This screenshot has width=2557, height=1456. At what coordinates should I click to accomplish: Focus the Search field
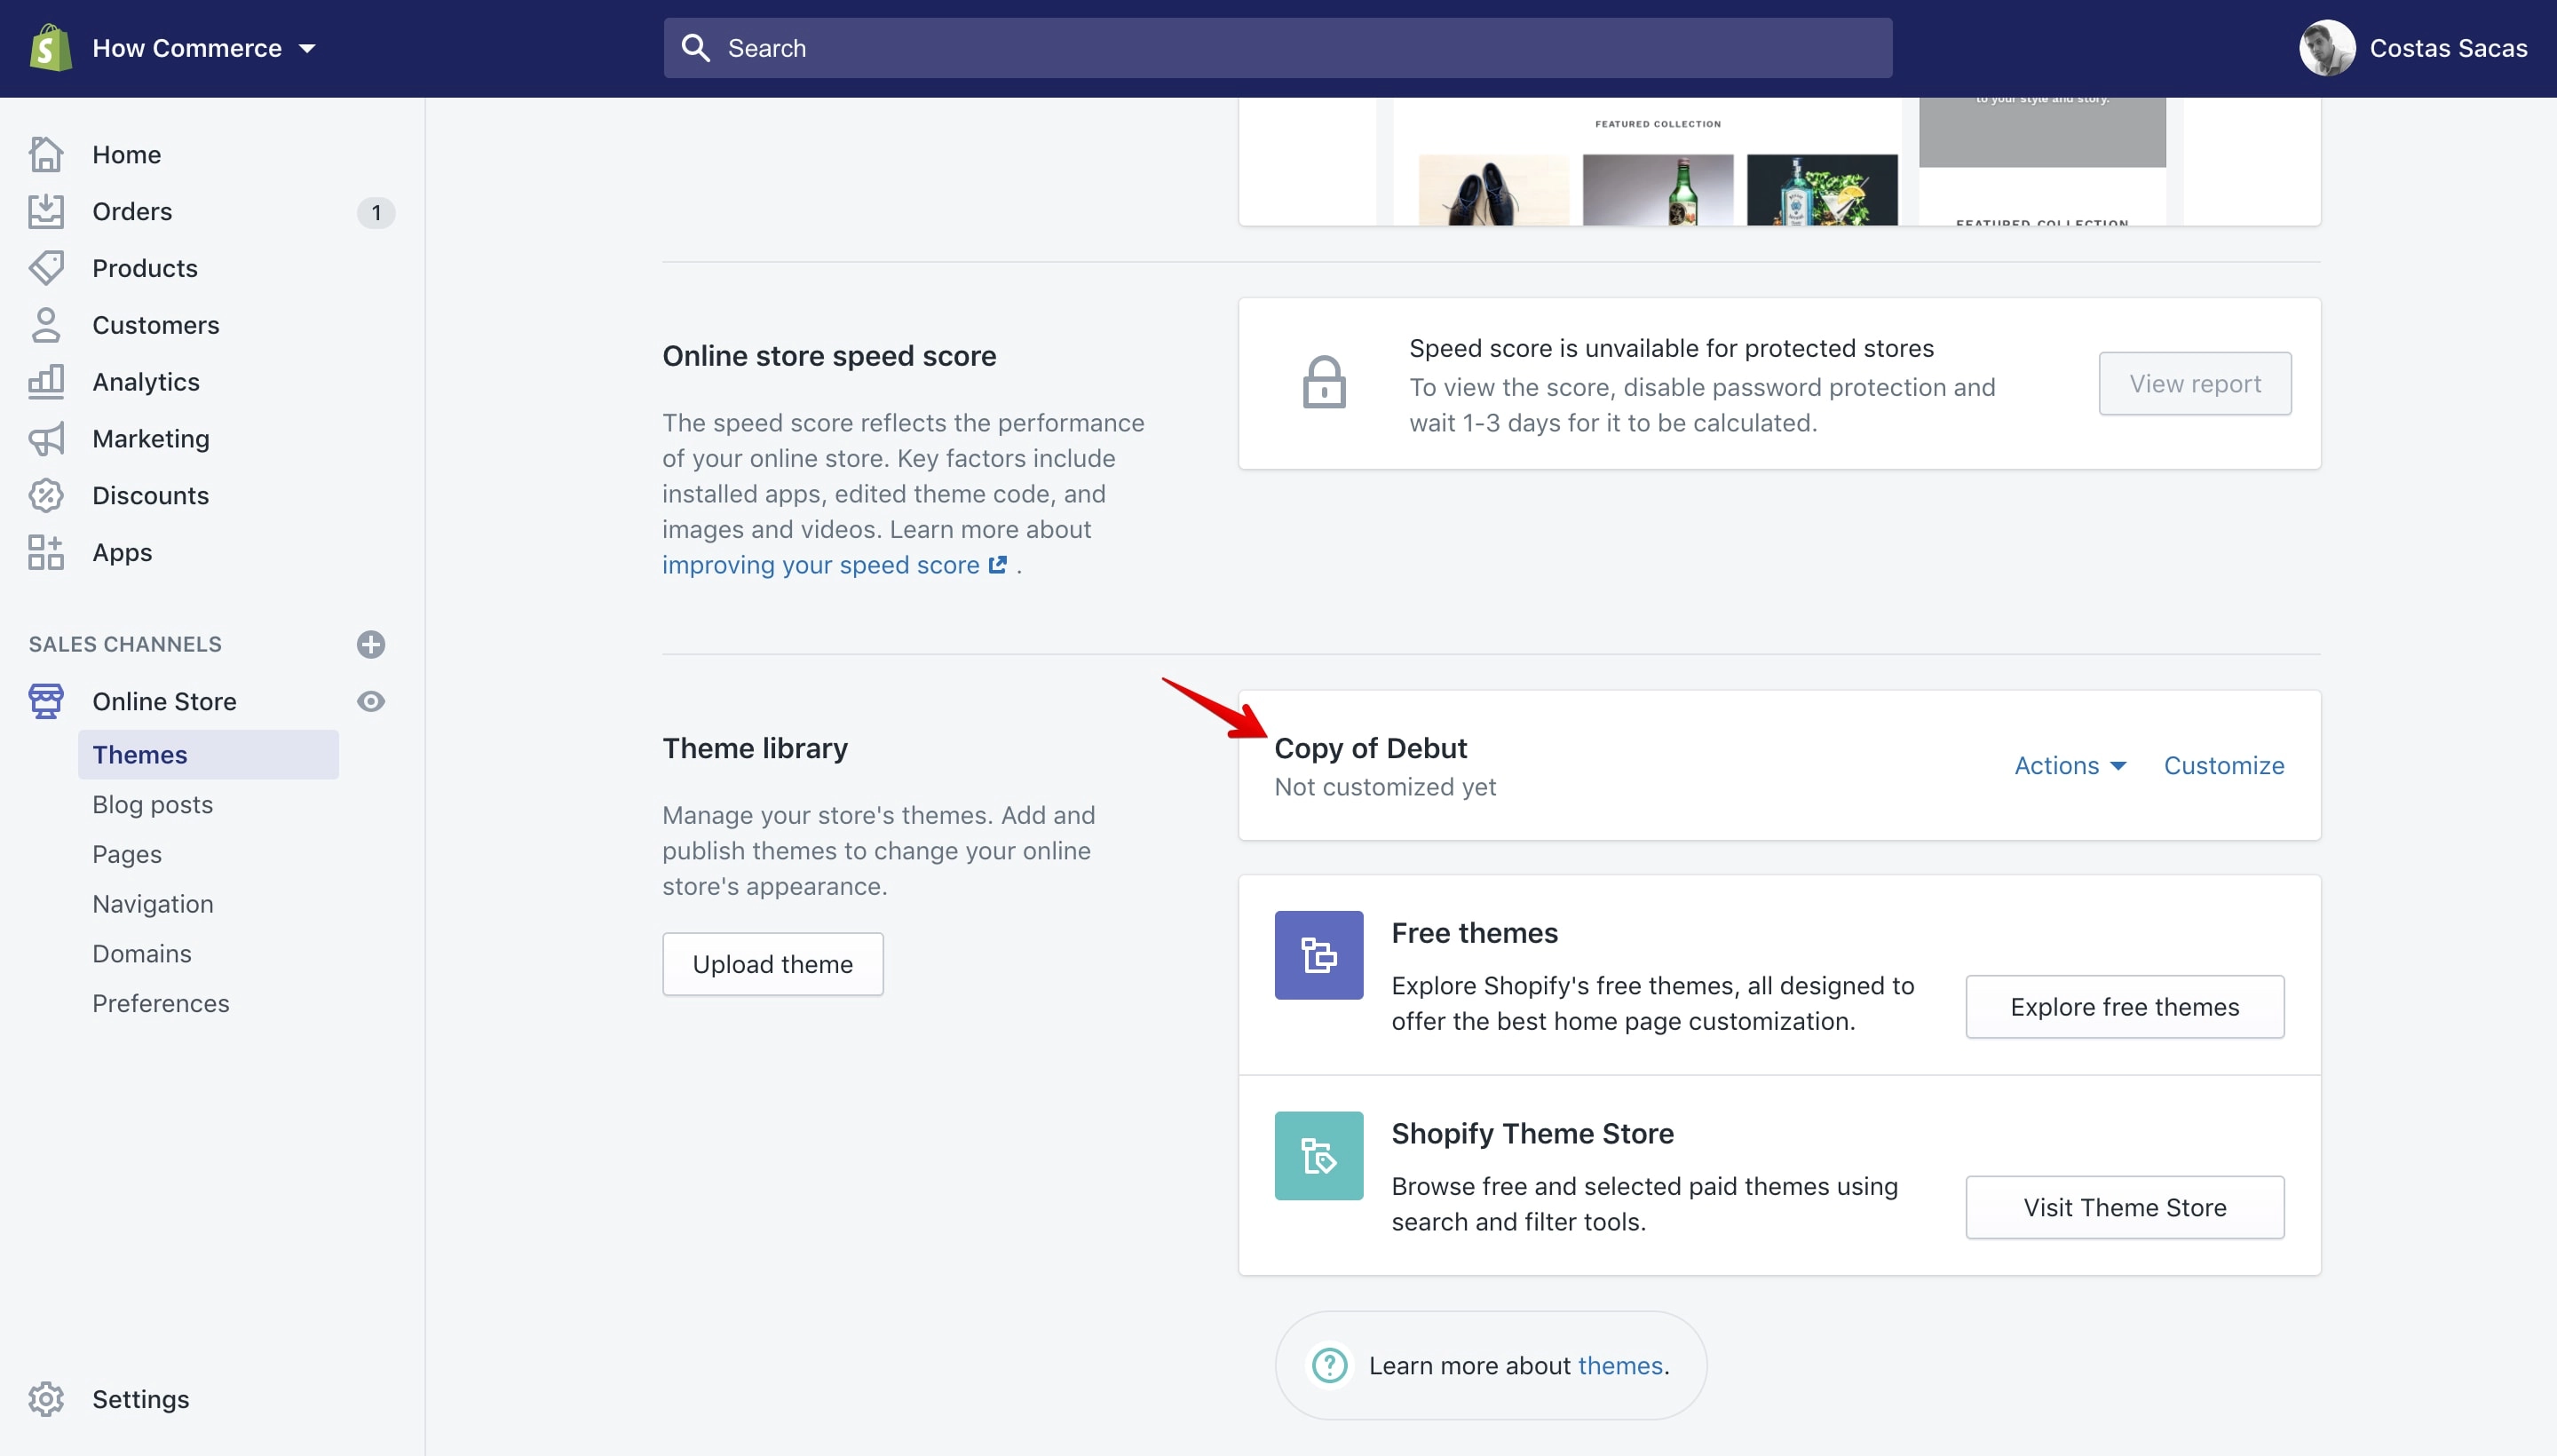coord(1277,48)
